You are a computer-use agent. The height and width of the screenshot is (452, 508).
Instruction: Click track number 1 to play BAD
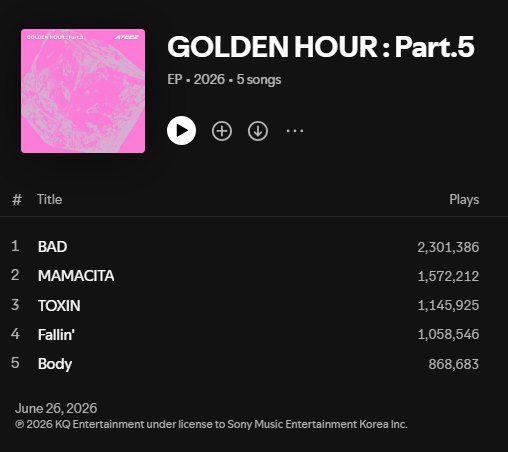[15, 246]
